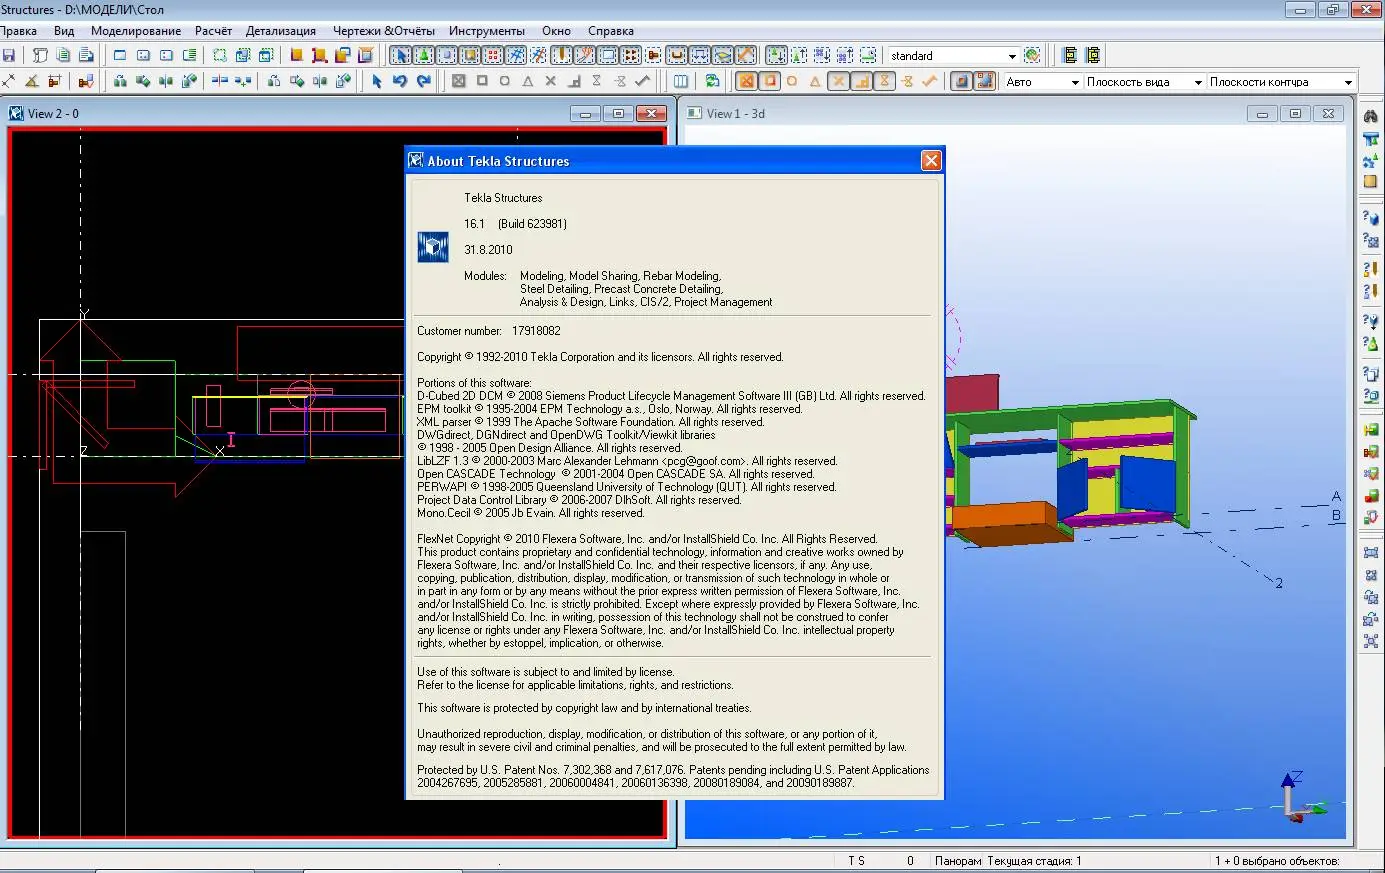Open the Чертежи &Отчёты menu

[x=384, y=31]
